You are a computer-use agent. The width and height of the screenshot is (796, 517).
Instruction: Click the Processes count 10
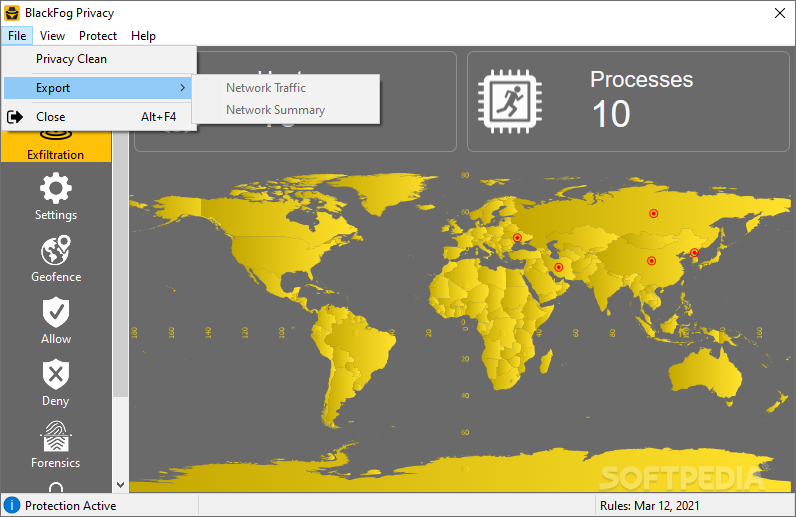[611, 114]
